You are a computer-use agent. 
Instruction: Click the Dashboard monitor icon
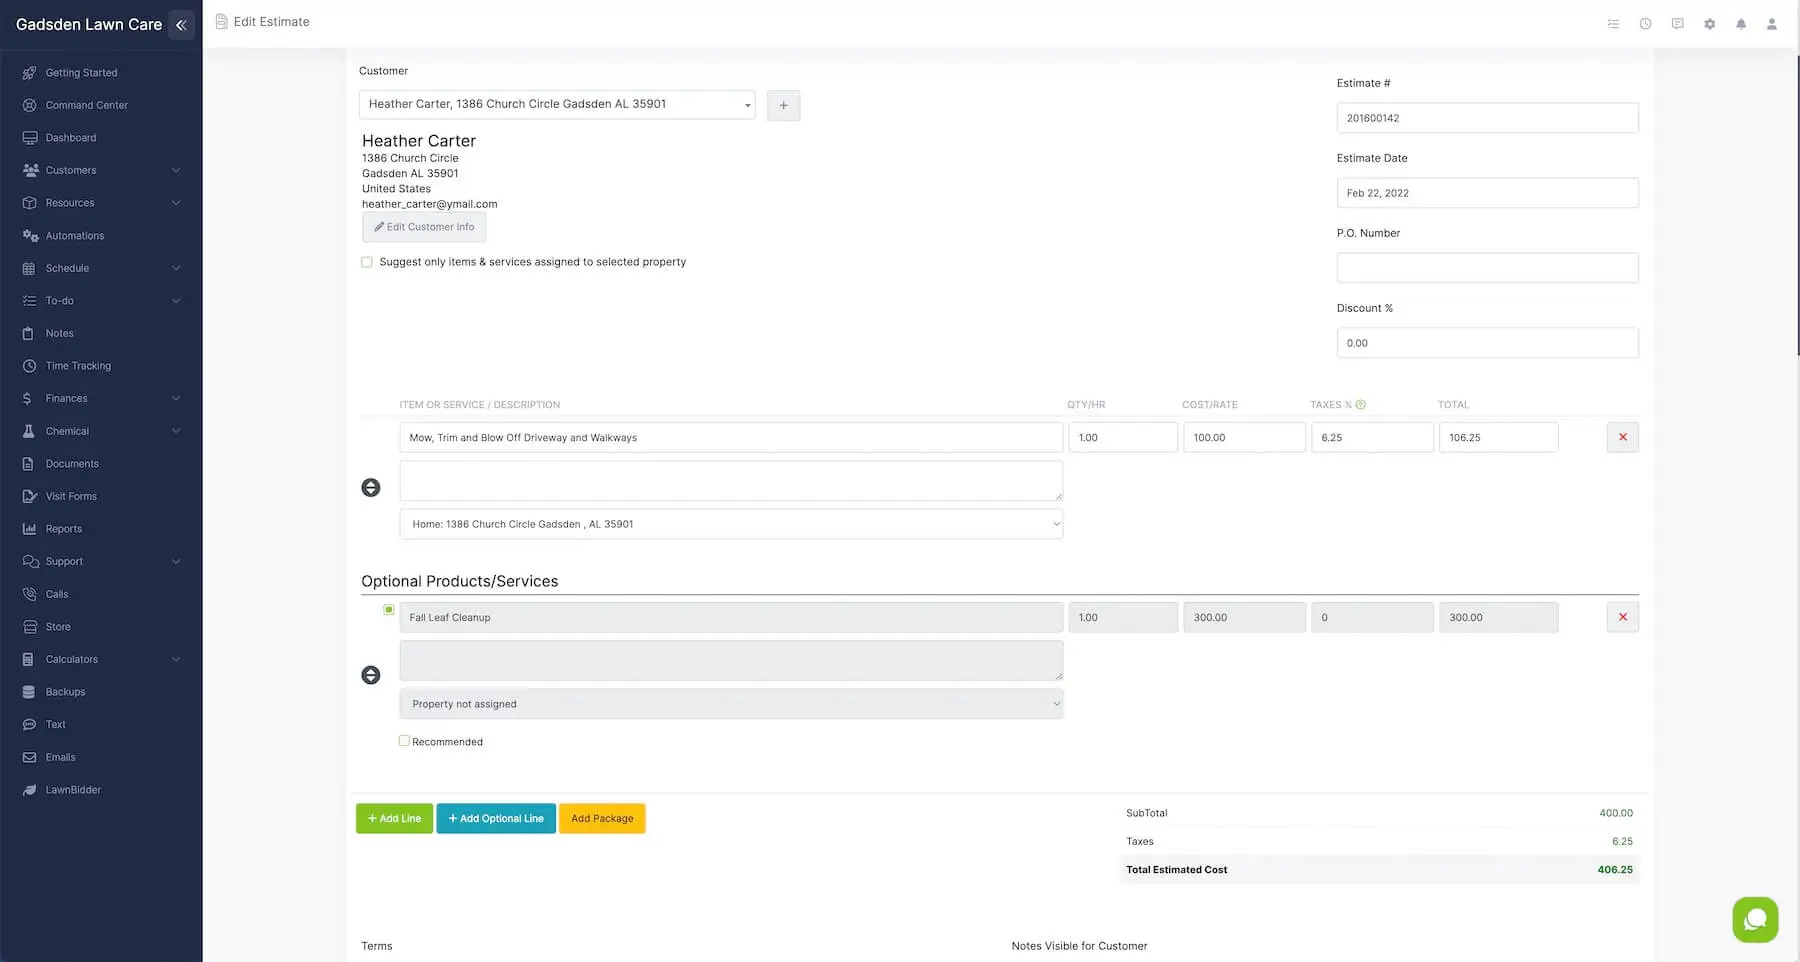(29, 138)
